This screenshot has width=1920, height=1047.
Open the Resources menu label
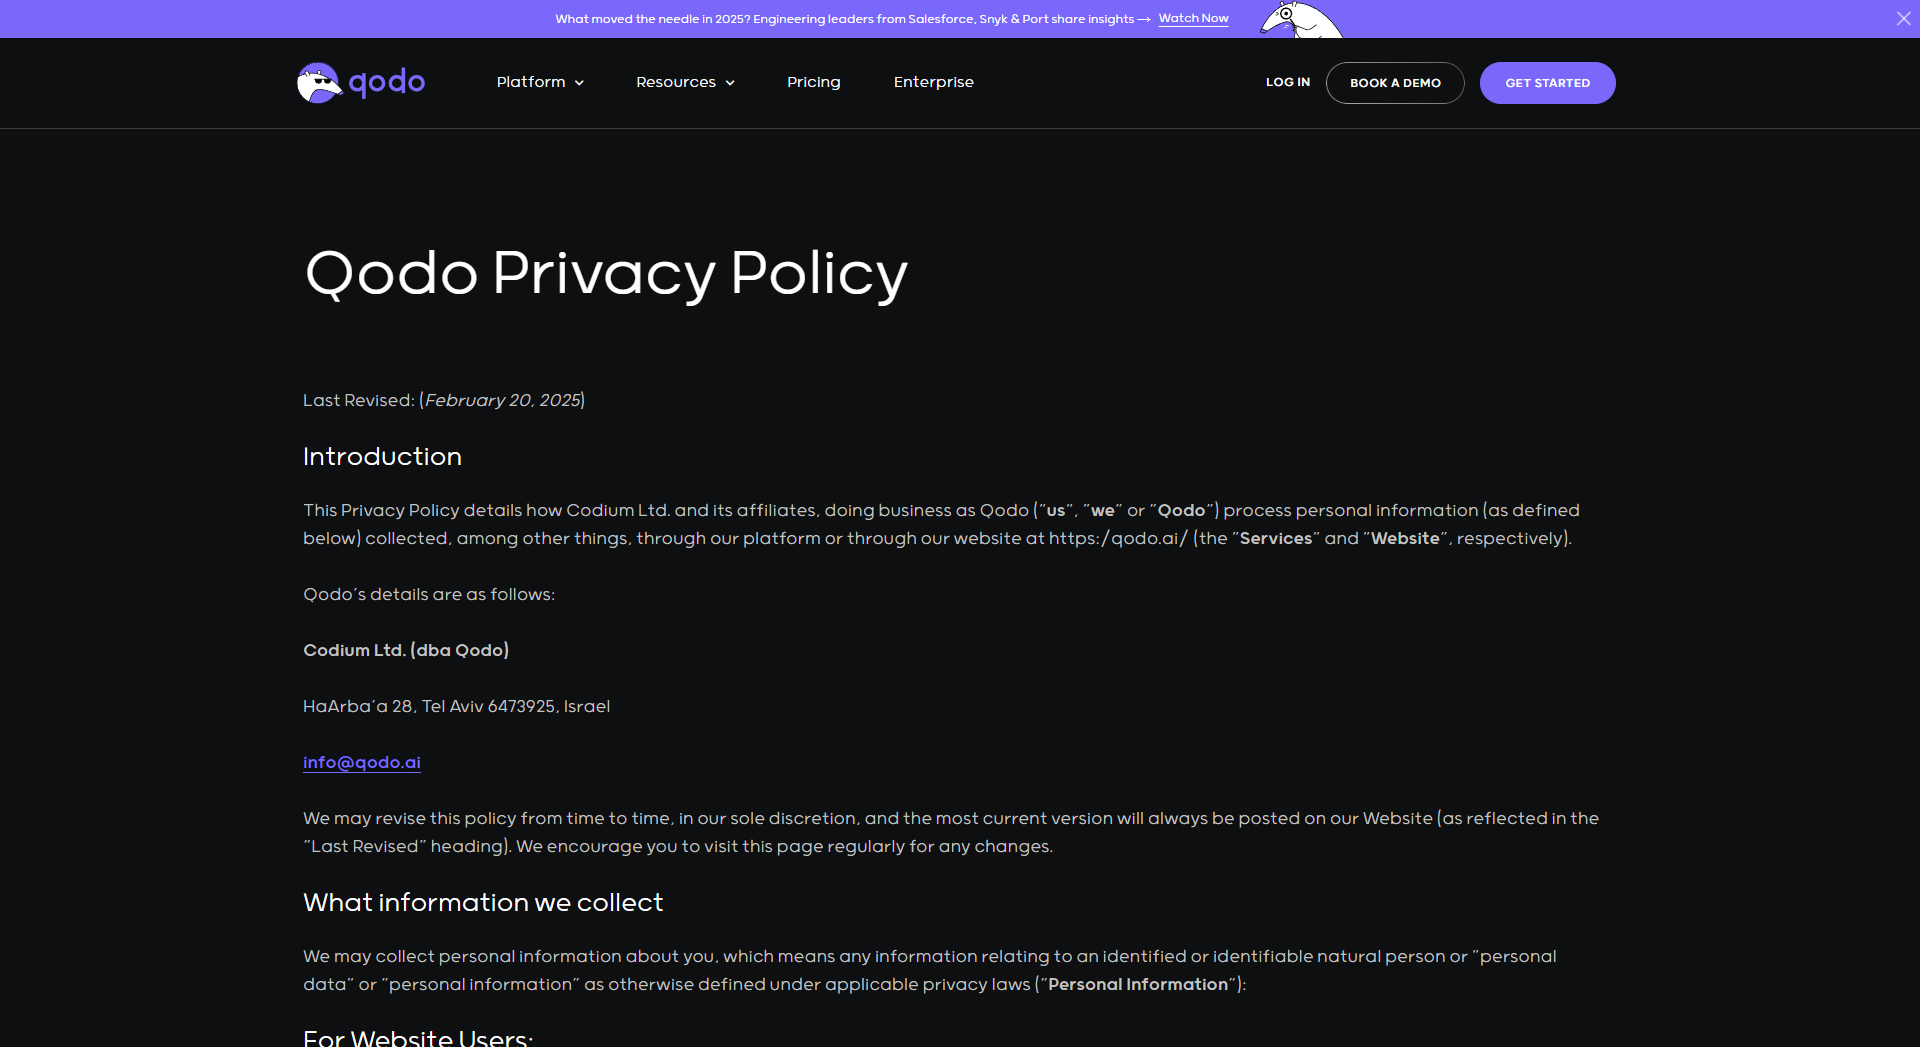pyautogui.click(x=676, y=82)
